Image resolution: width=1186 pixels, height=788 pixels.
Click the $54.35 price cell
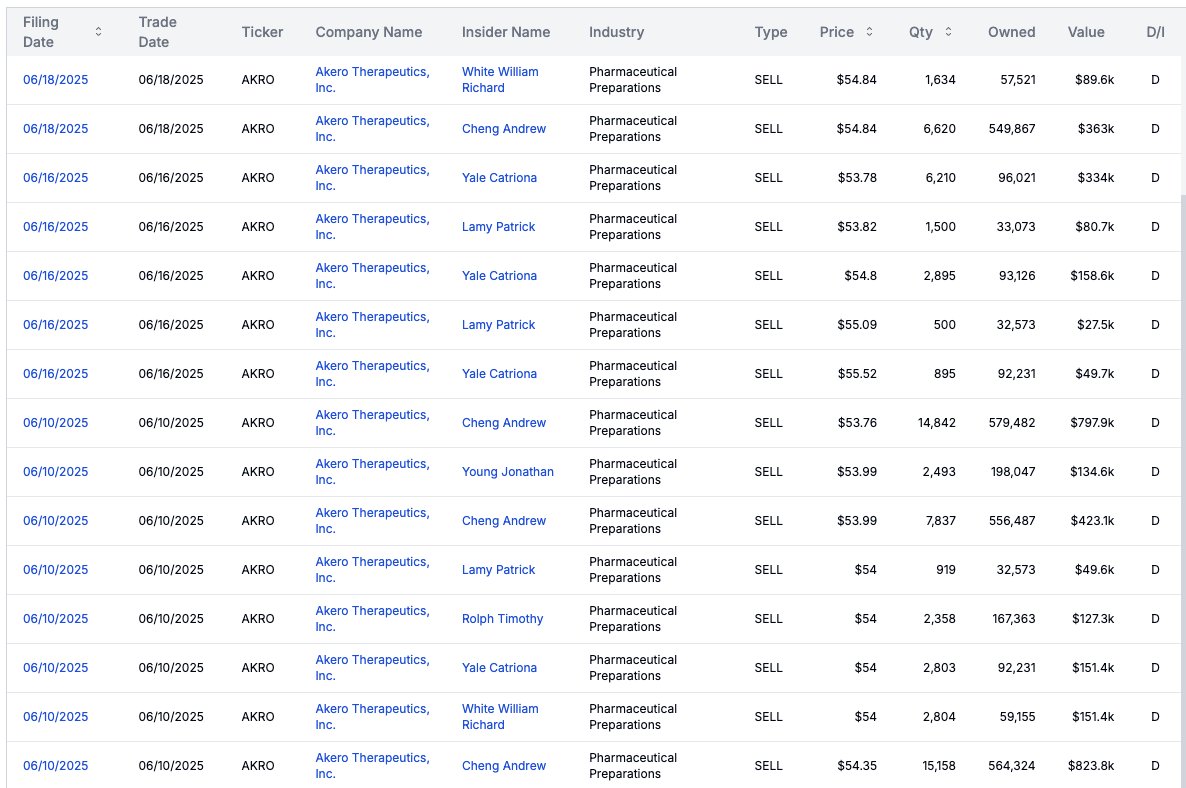pyautogui.click(x=857, y=766)
